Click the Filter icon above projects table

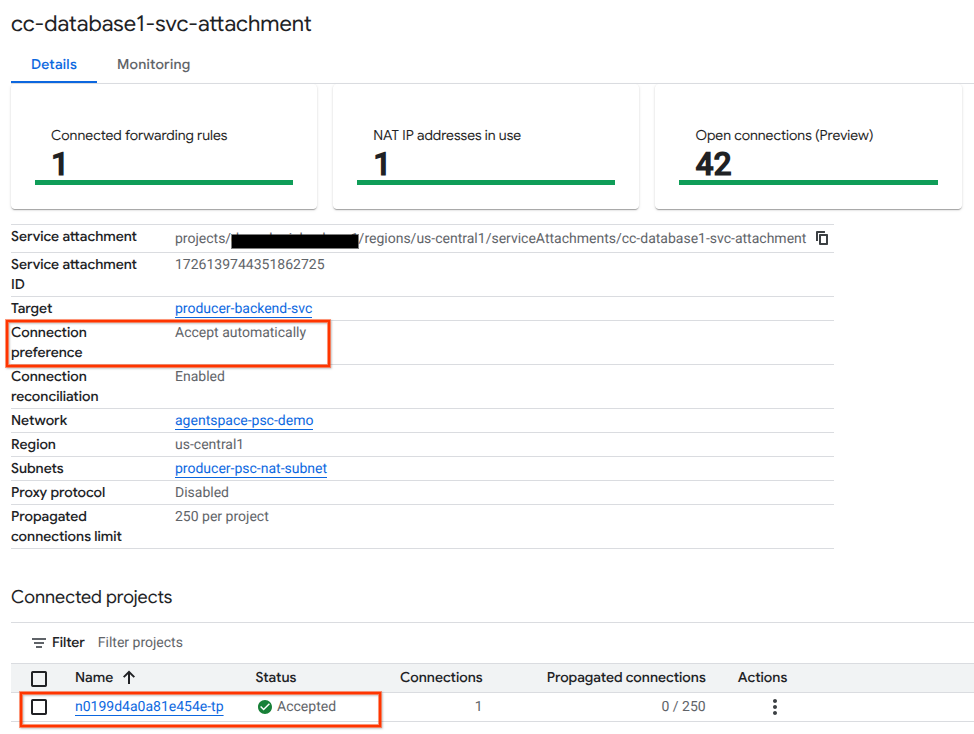39,643
